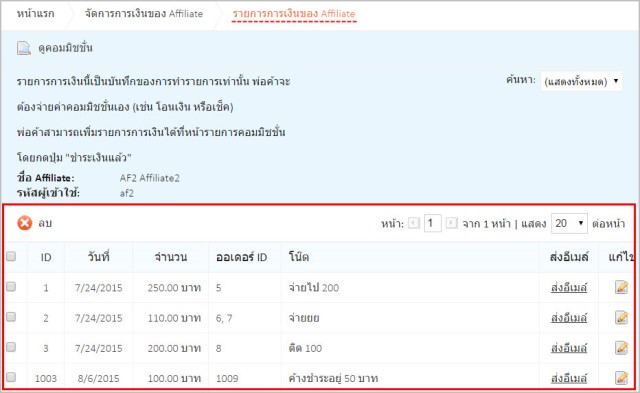
Task: Go to next page arrow
Action: click(x=451, y=223)
